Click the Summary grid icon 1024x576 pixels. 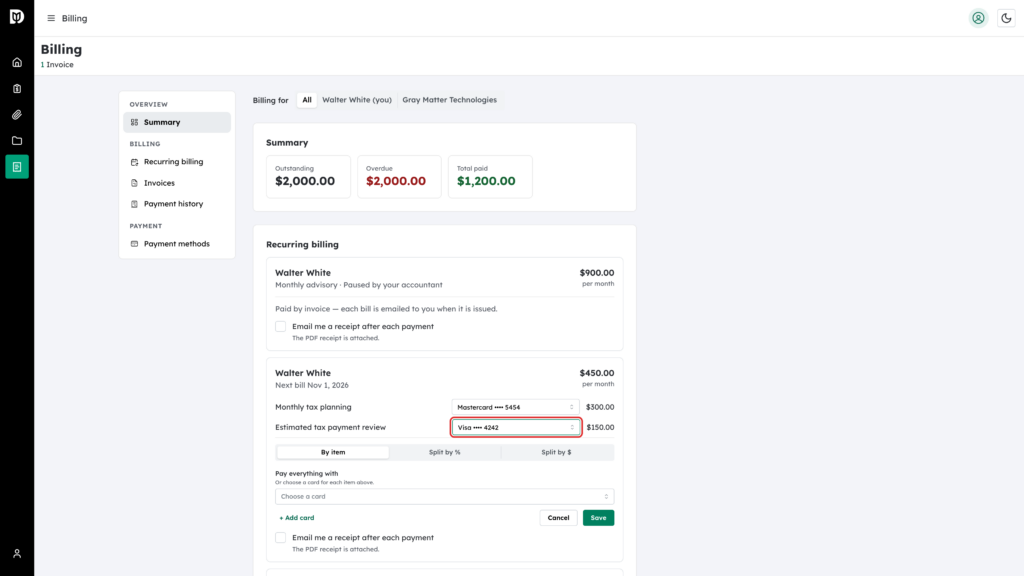click(135, 122)
